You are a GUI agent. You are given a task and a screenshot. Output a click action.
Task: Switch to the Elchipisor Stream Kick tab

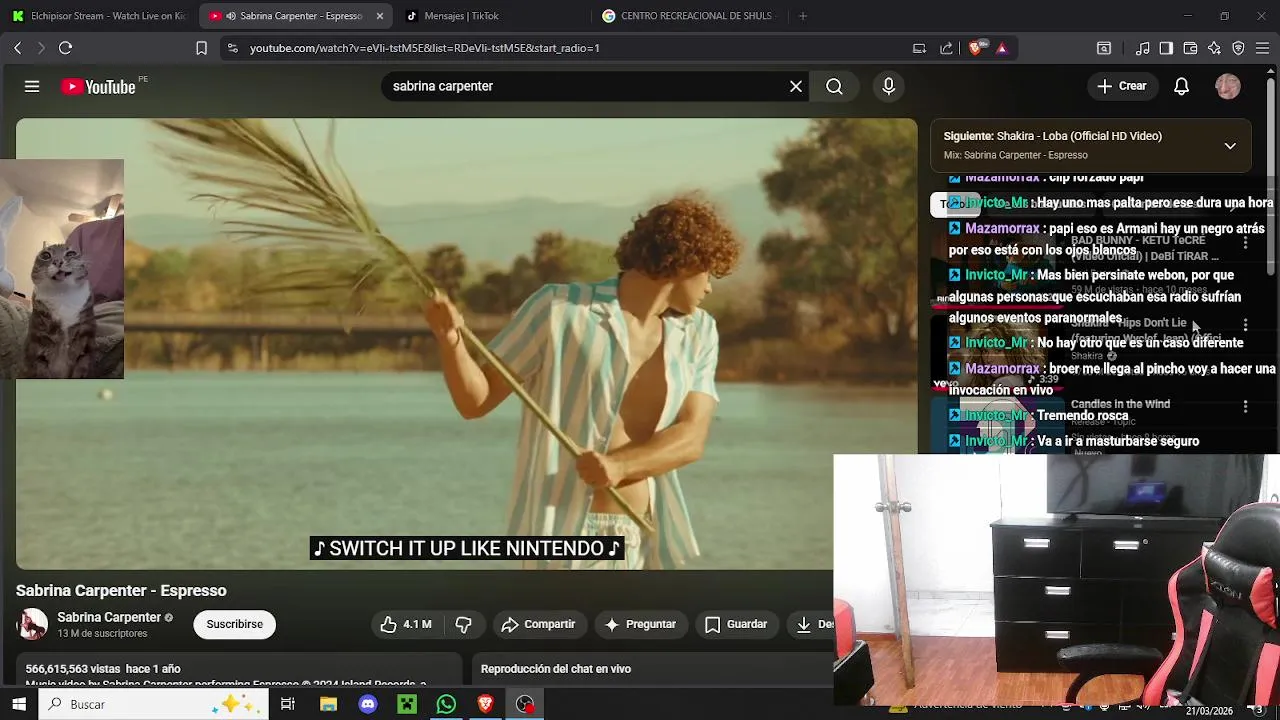coord(99,16)
